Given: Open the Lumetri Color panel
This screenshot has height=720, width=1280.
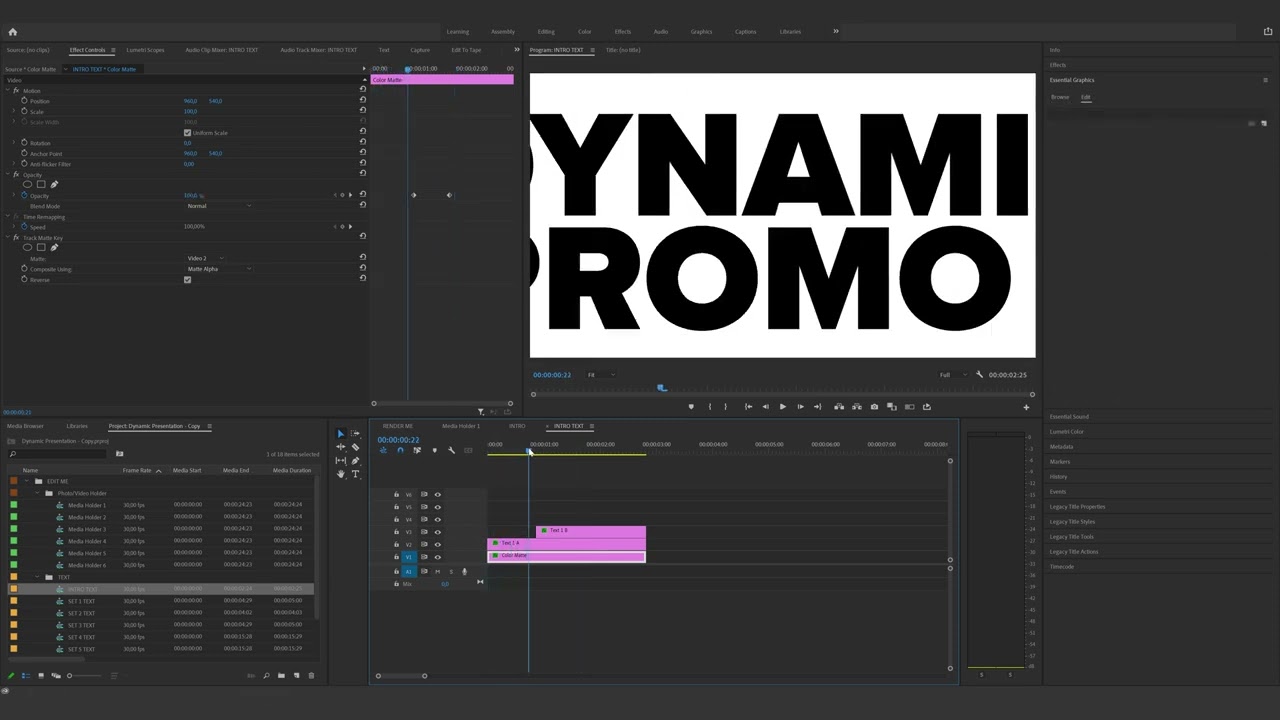Looking at the screenshot, I should tap(1067, 432).
